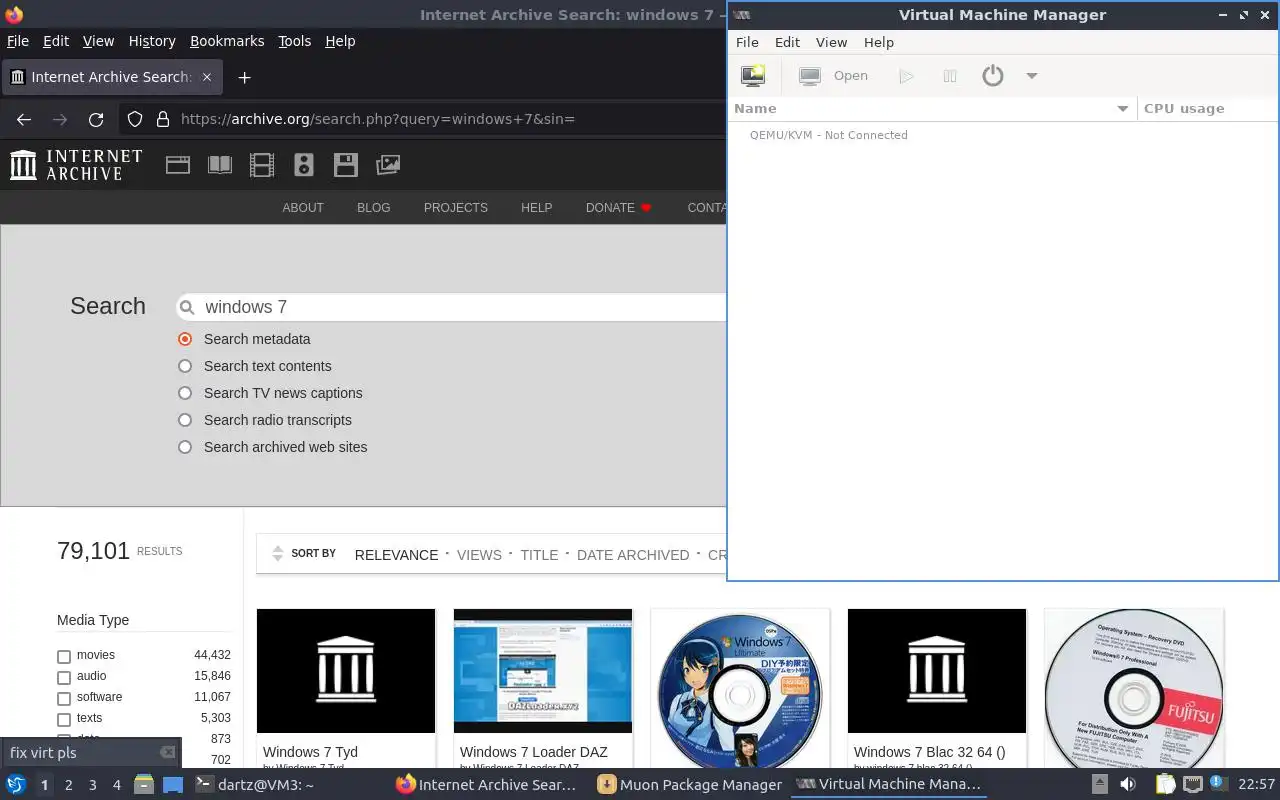1280x800 pixels.
Task: Sort results by VIEWS
Action: (479, 555)
